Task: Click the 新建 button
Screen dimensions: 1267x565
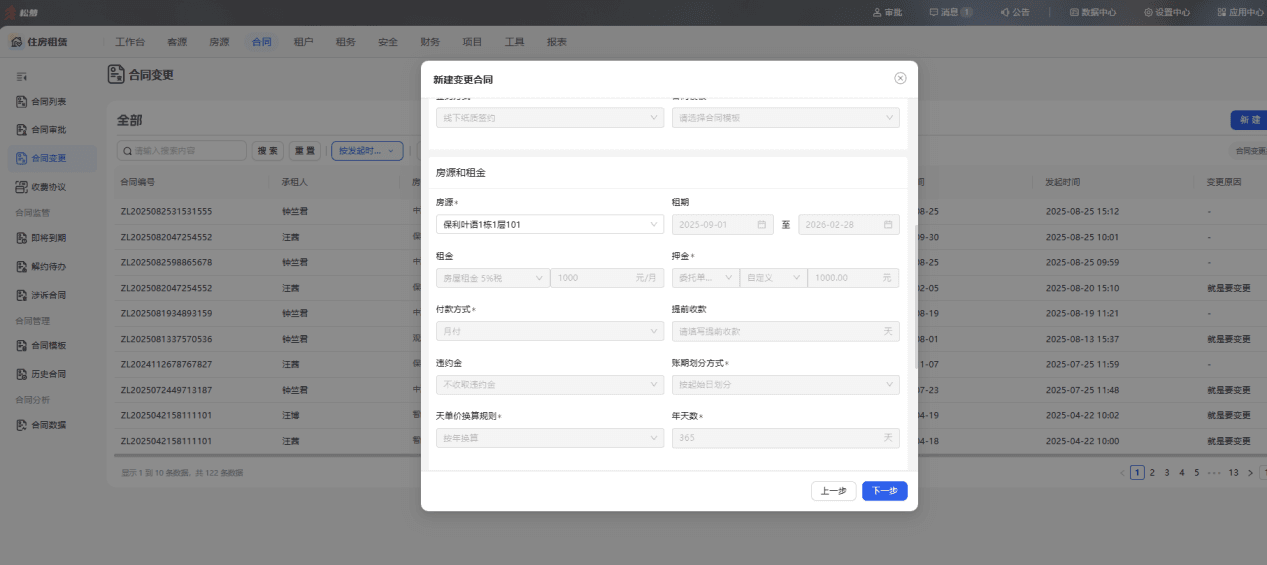Action: pyautogui.click(x=1249, y=120)
